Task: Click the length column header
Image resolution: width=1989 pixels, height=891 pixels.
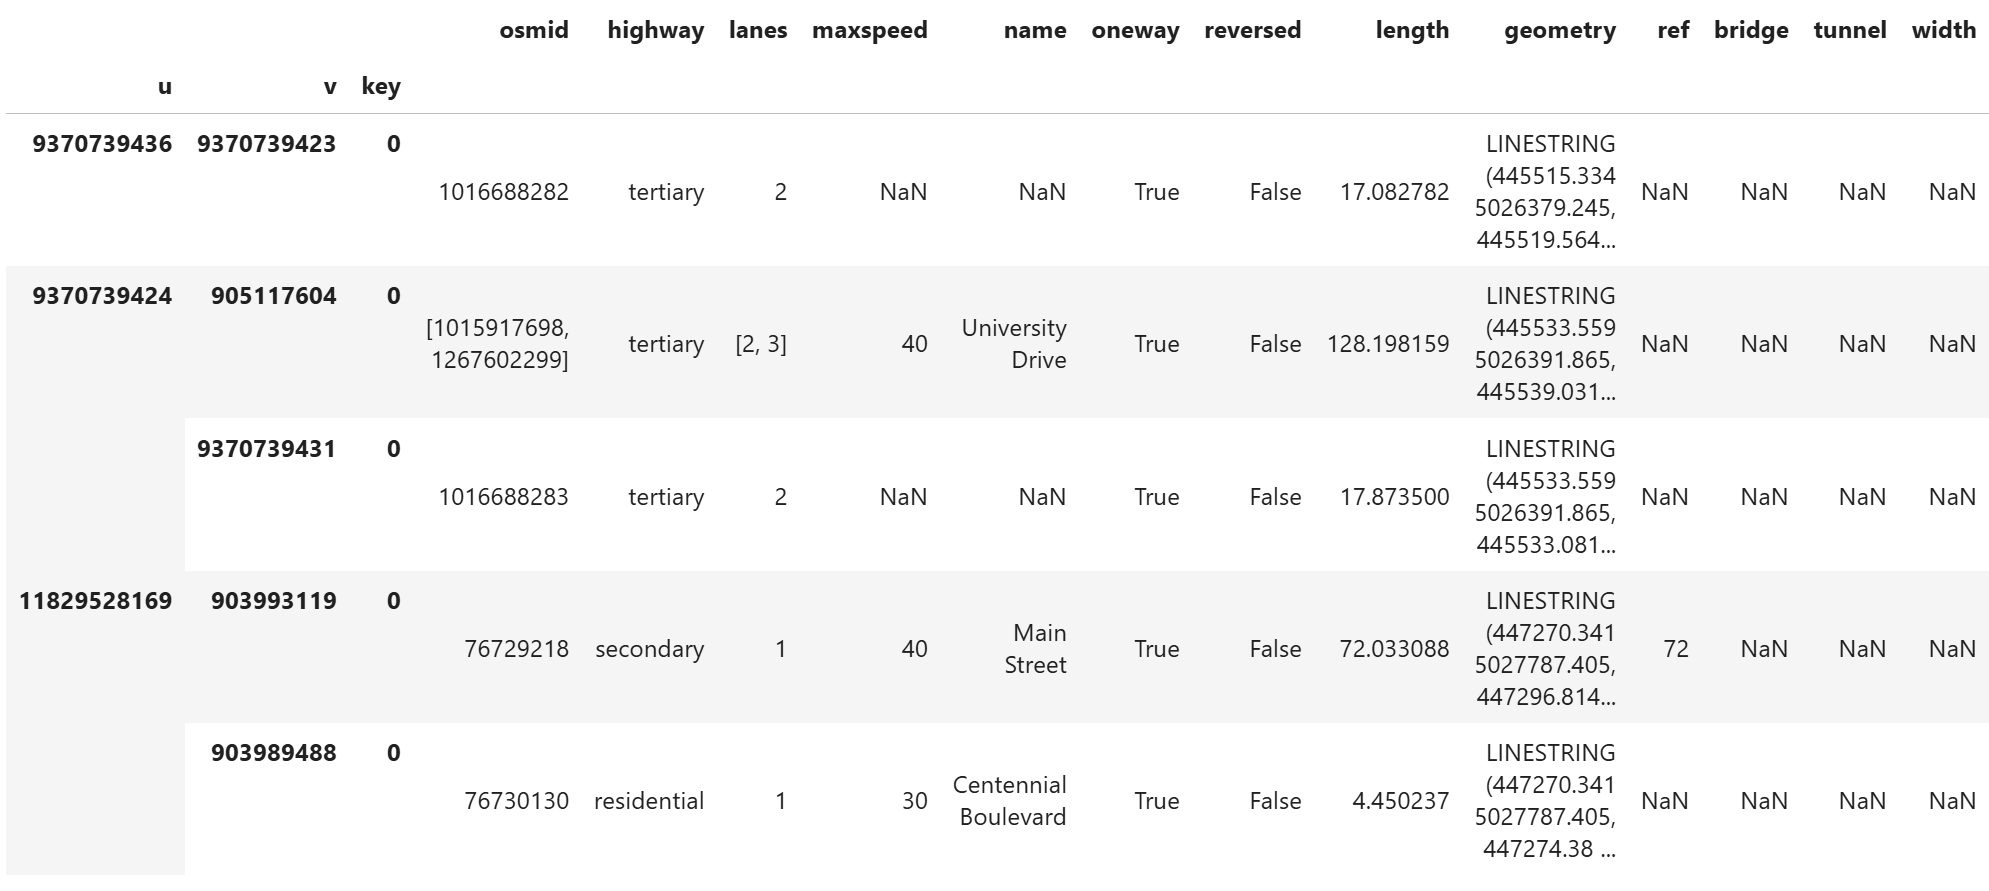Action: (x=1411, y=30)
